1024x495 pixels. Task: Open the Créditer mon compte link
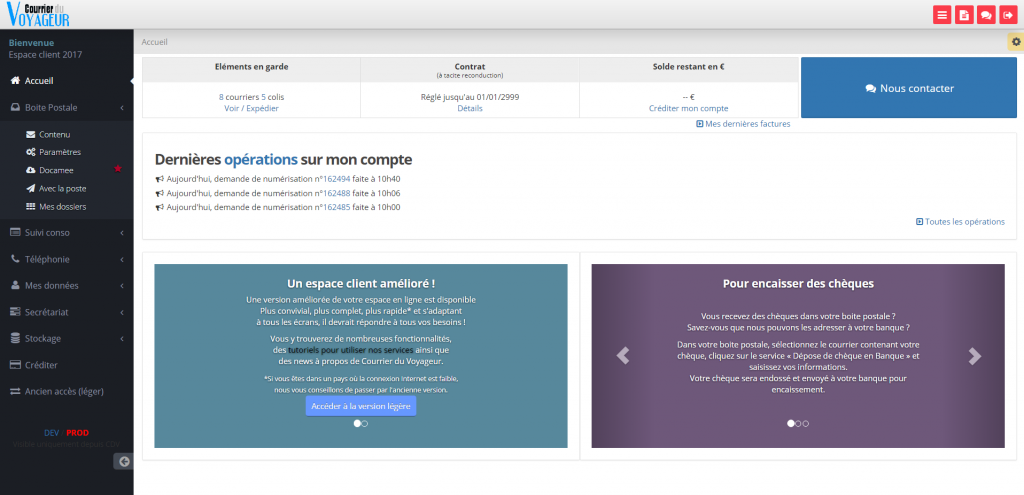coord(688,108)
